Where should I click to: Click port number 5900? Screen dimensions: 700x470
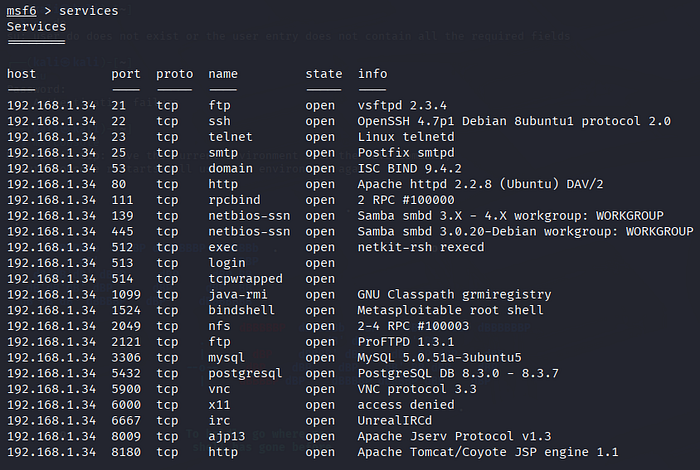(126, 389)
